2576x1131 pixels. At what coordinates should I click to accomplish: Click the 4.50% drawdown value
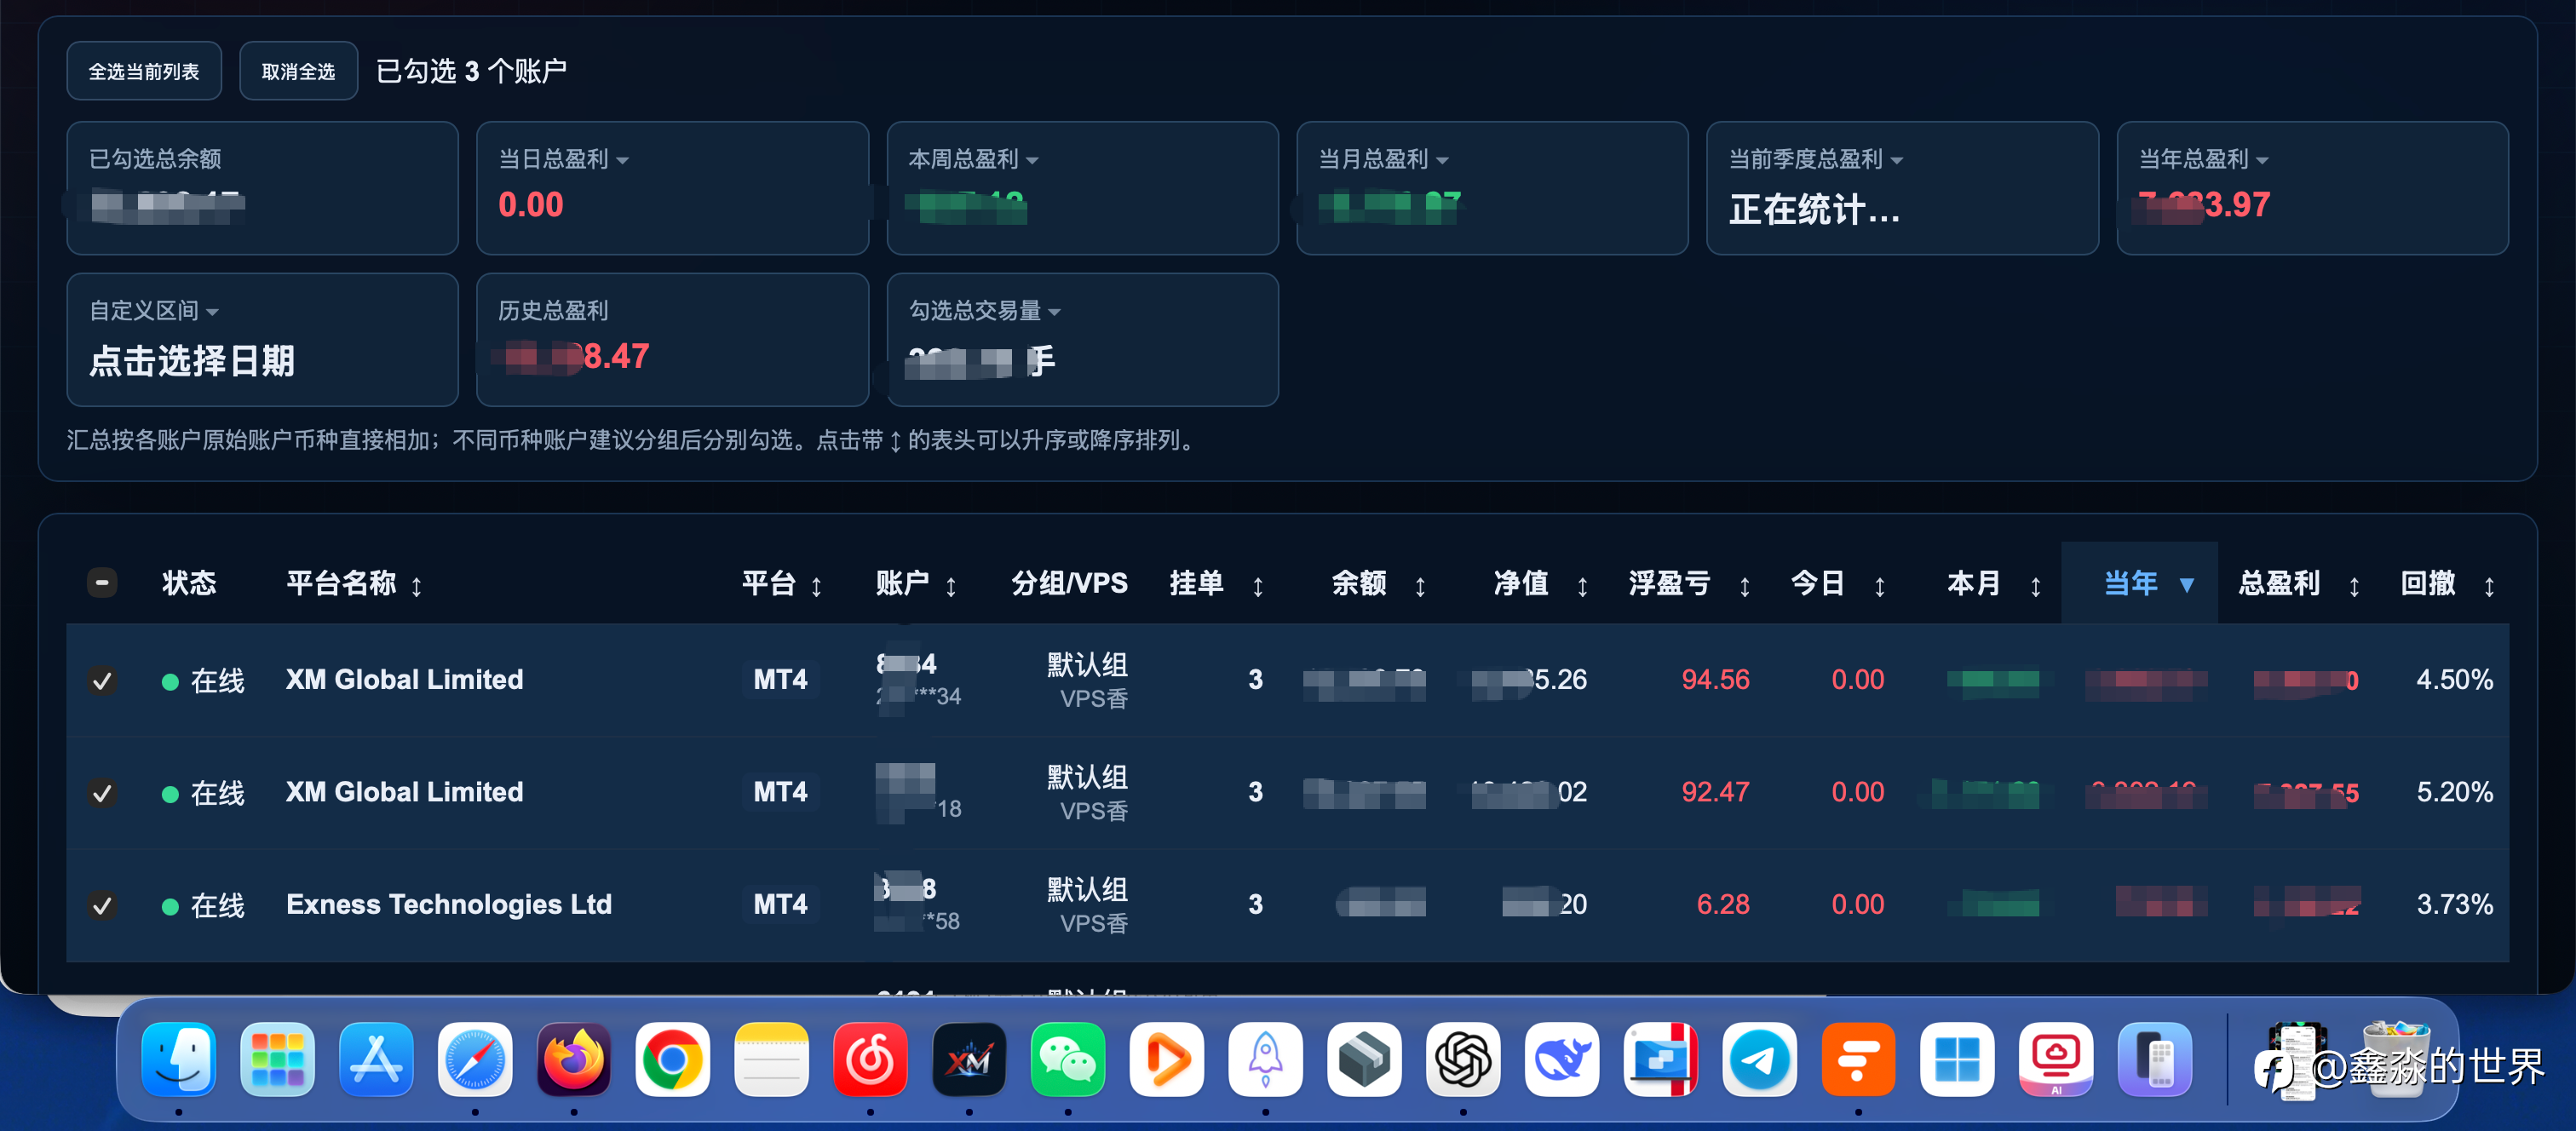(x=2454, y=680)
